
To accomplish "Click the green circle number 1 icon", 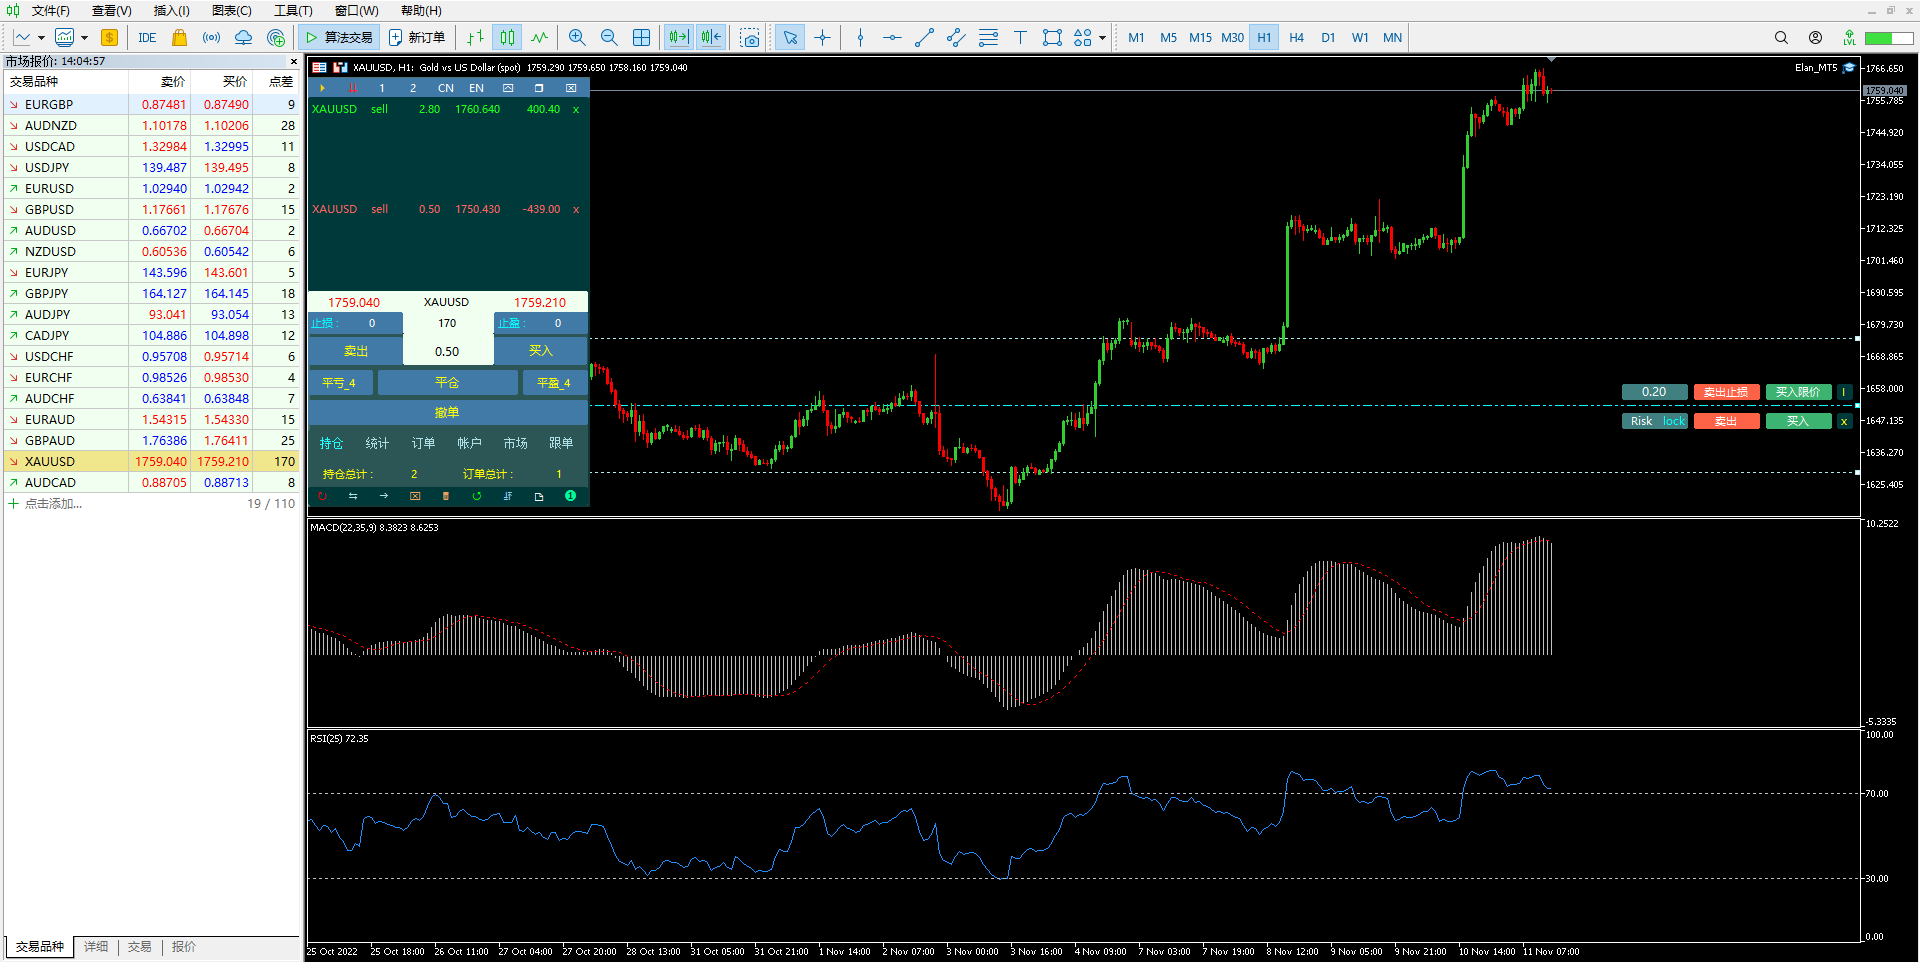I will coord(570,496).
